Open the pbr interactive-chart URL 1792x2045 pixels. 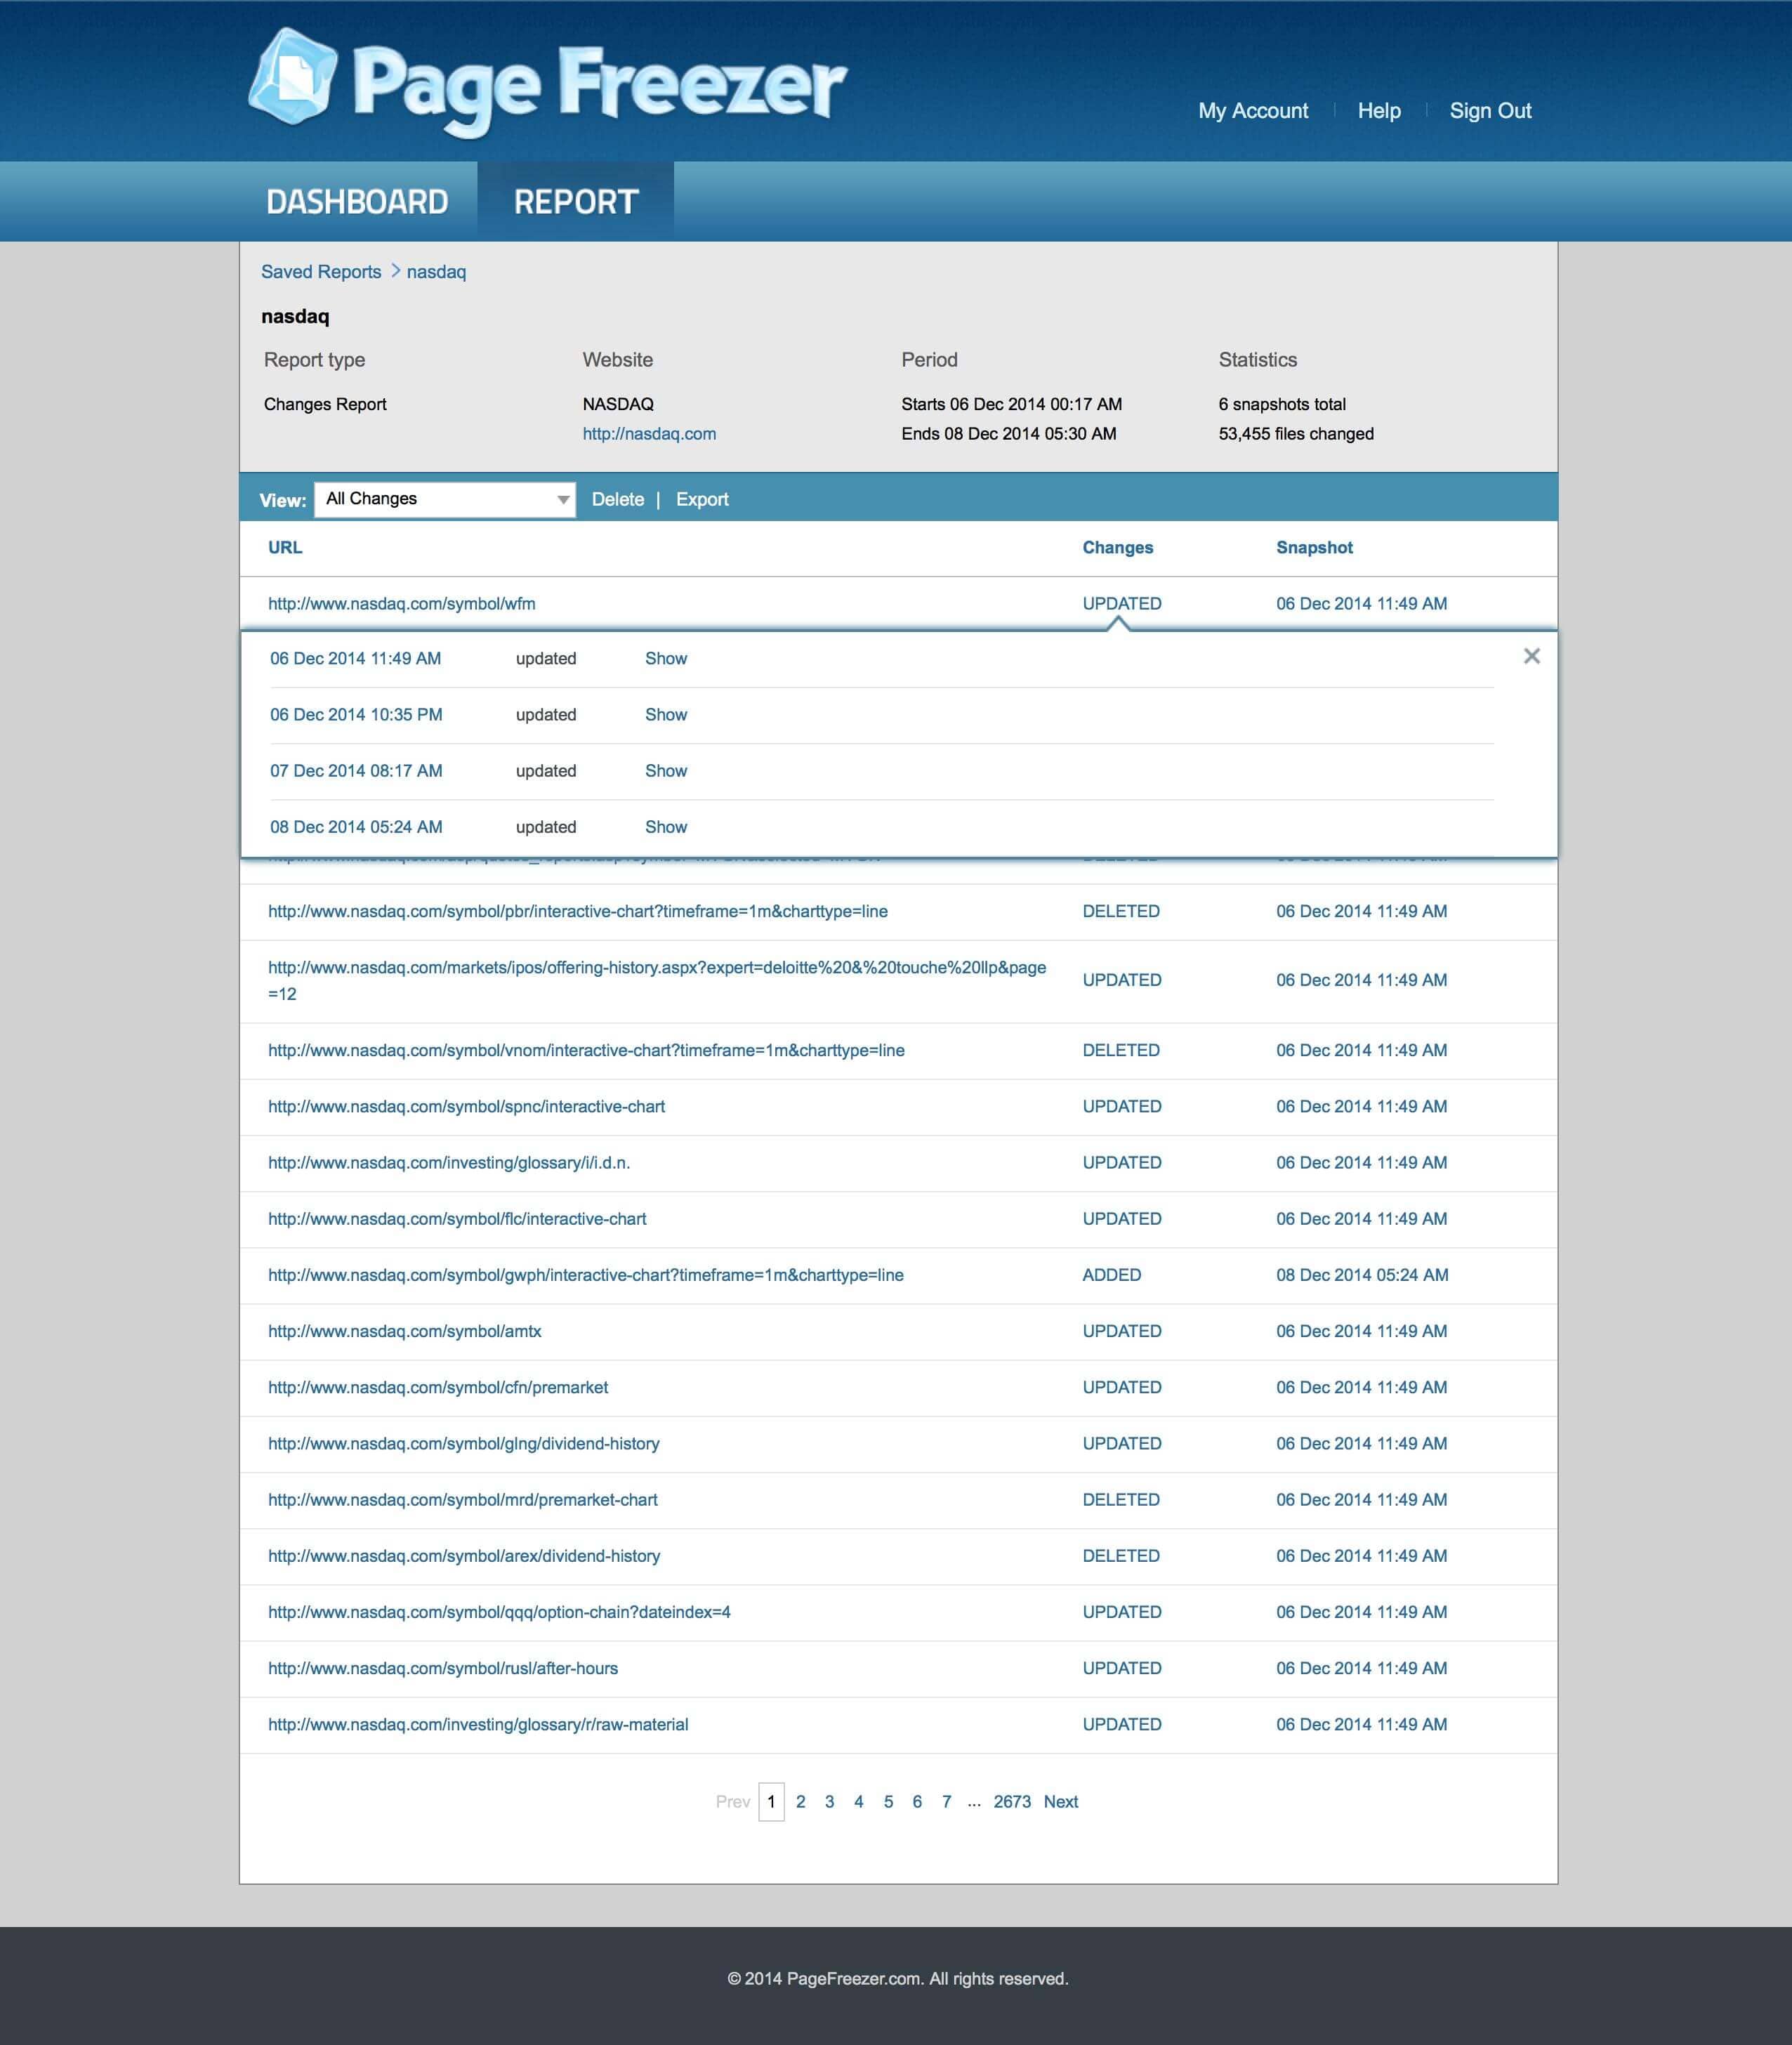pyautogui.click(x=578, y=912)
